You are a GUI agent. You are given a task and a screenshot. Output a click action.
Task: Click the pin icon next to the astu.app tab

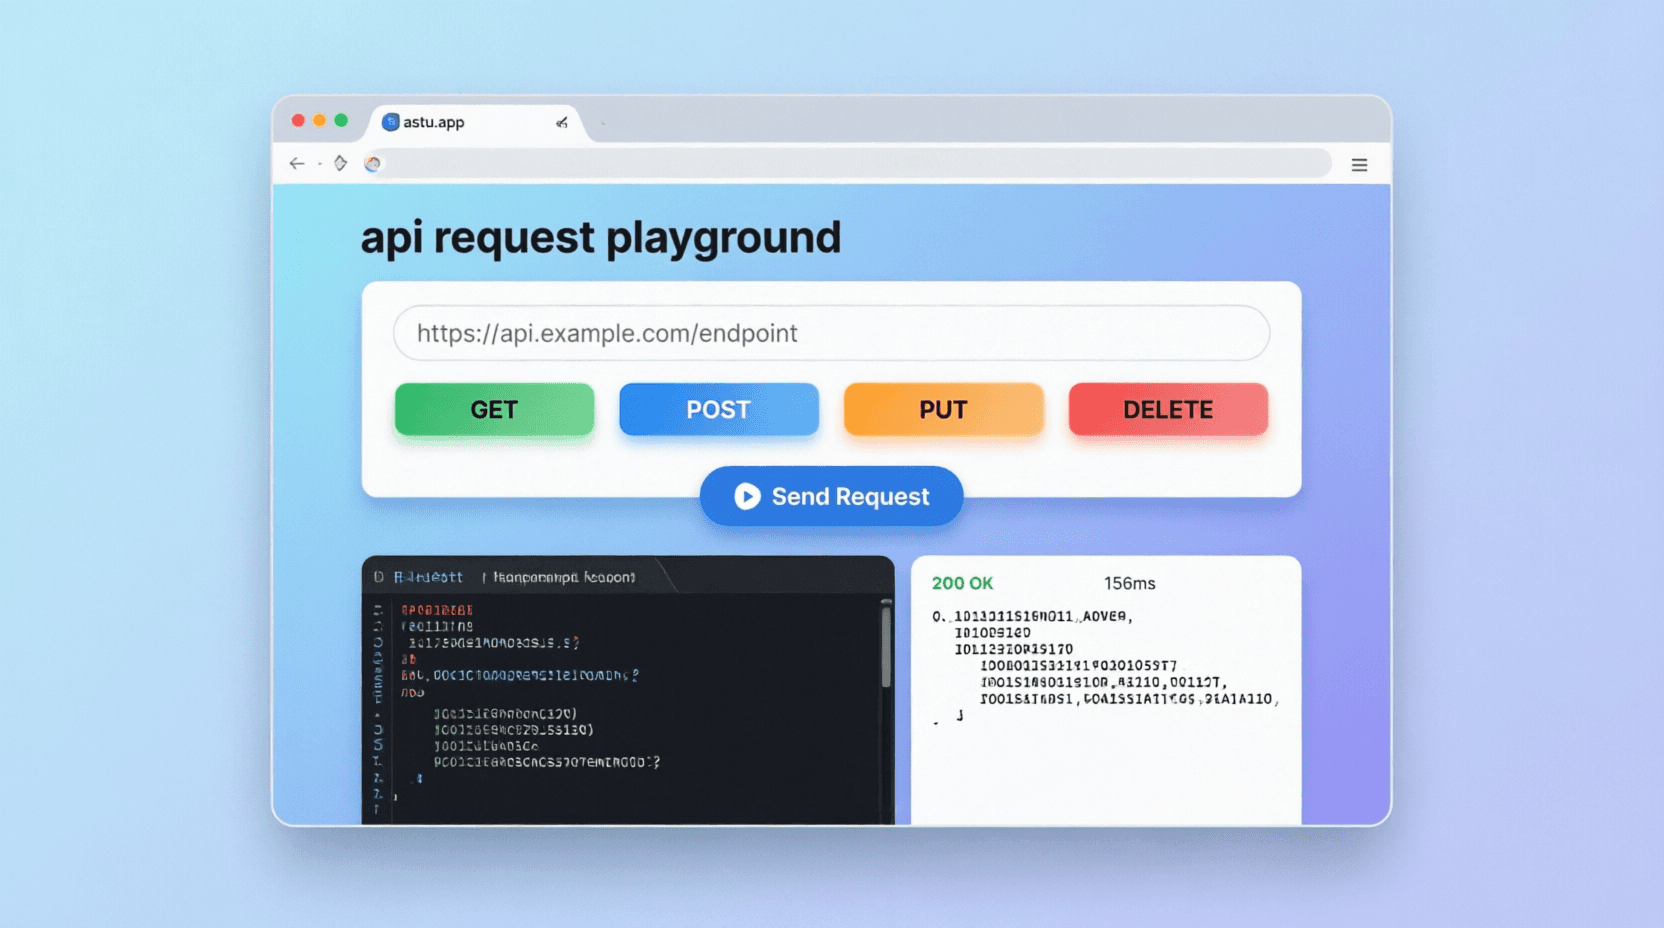pos(561,123)
